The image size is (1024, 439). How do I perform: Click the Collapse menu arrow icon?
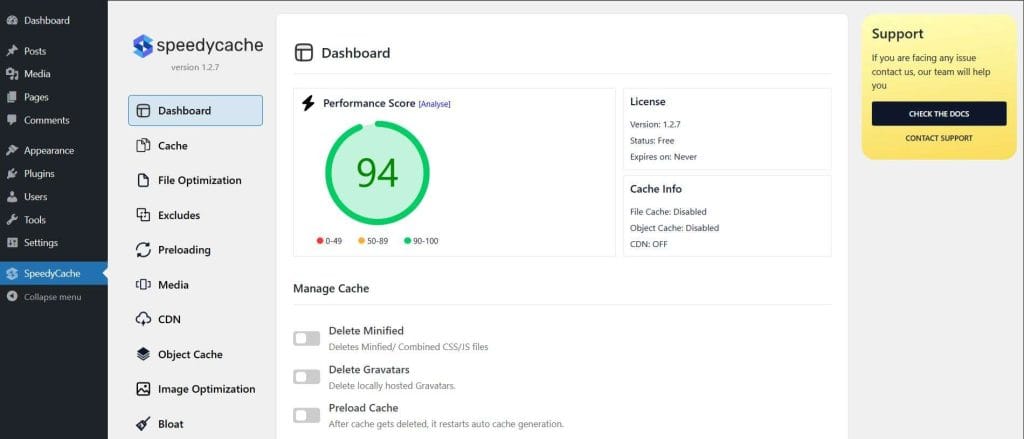coord(12,297)
